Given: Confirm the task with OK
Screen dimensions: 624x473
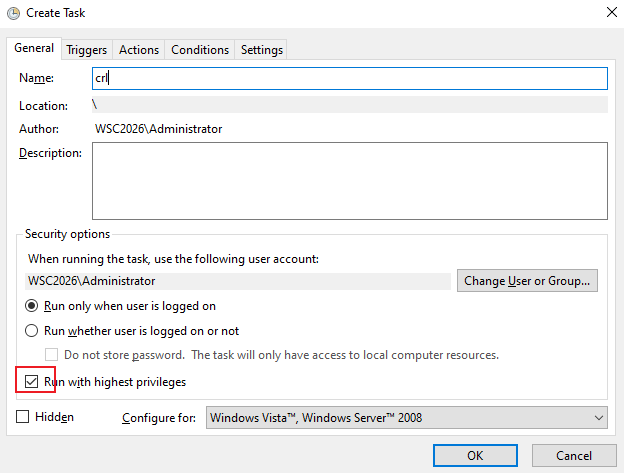Looking at the screenshot, I should point(475,455).
